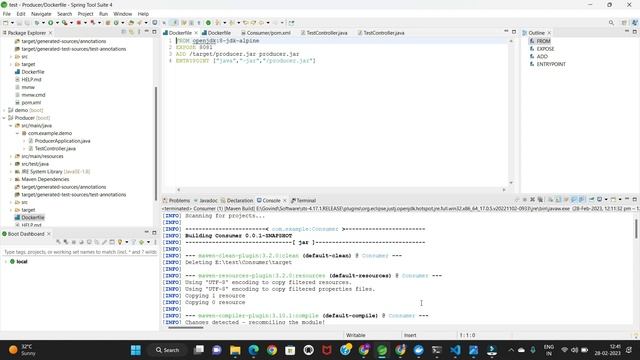Open the Project menu

(85, 14)
